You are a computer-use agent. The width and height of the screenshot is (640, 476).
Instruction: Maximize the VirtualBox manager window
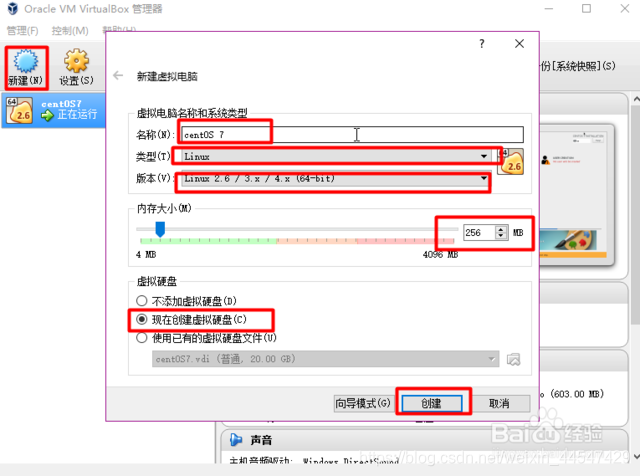[586, 9]
